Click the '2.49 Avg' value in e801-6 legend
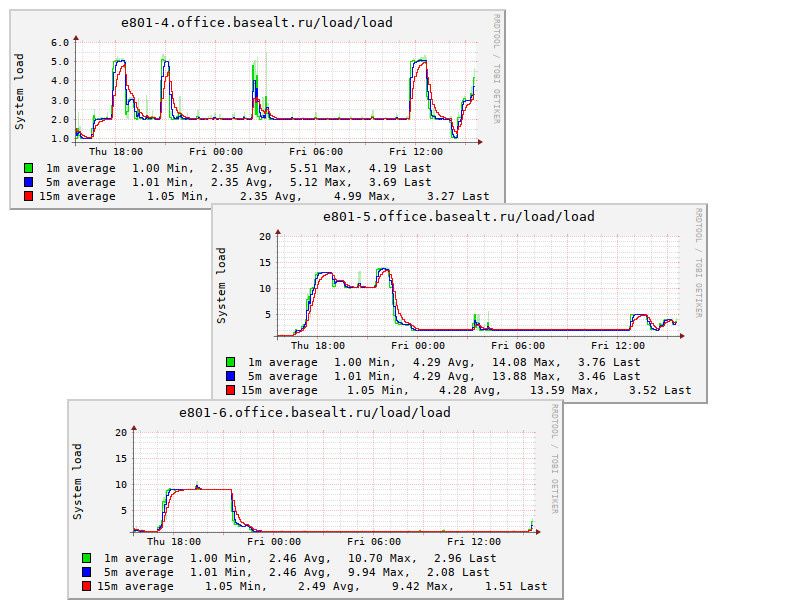800x600 pixels. [x=328, y=586]
